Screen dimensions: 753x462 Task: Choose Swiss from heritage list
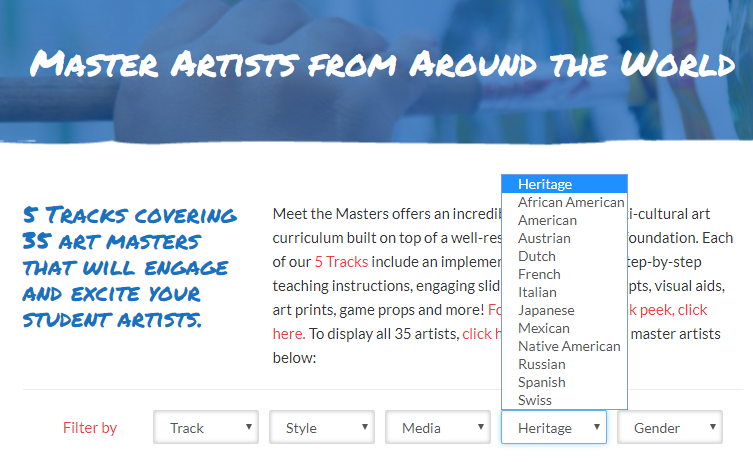point(564,400)
